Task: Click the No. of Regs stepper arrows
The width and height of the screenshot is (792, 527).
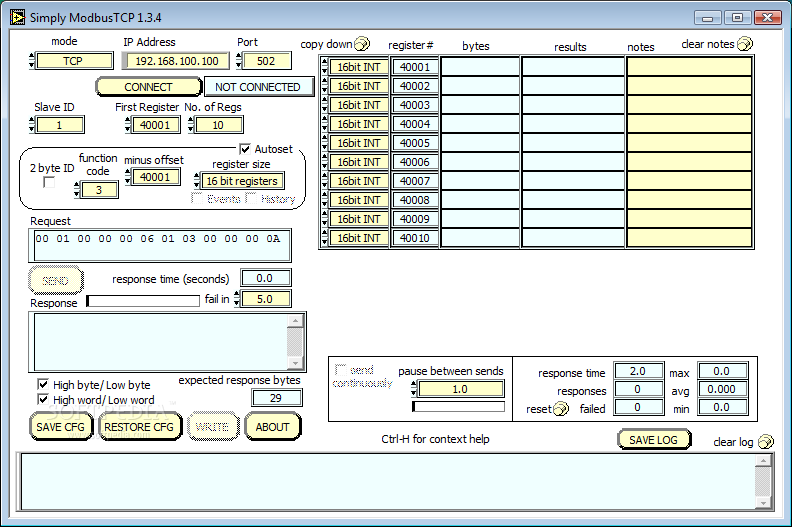Action: (191, 124)
